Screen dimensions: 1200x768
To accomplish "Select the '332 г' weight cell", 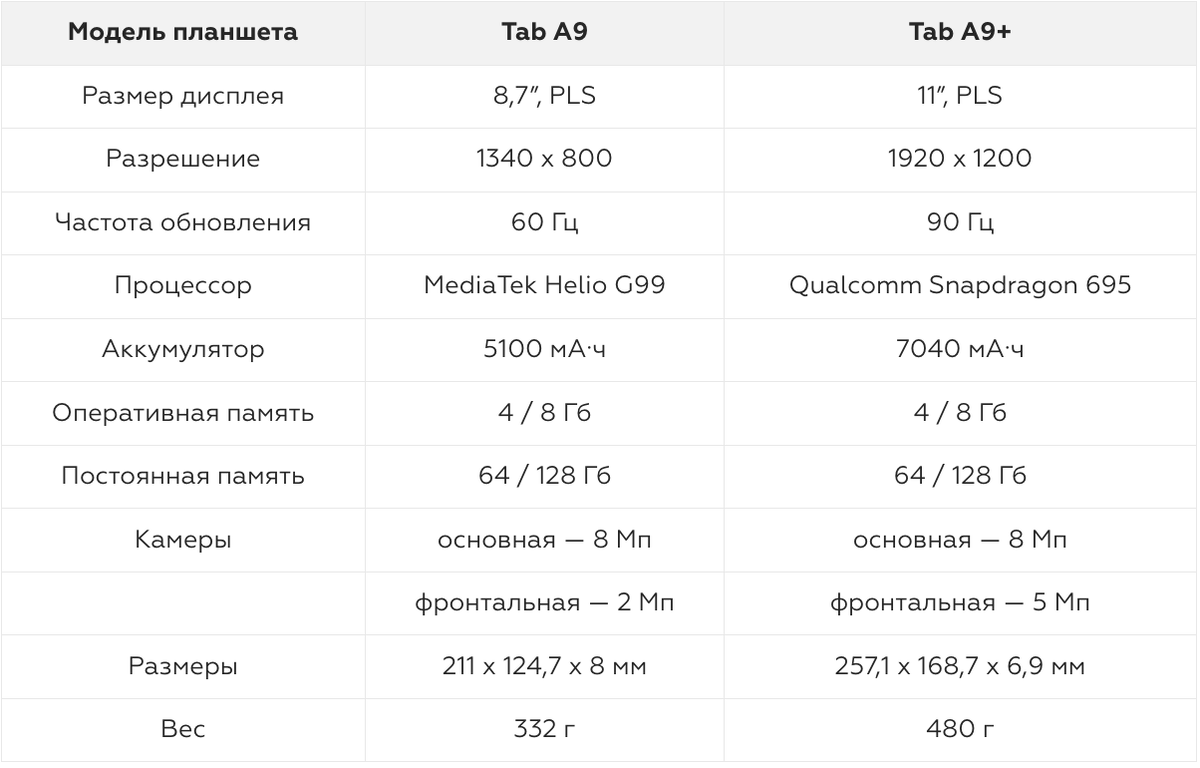I will 544,729.
